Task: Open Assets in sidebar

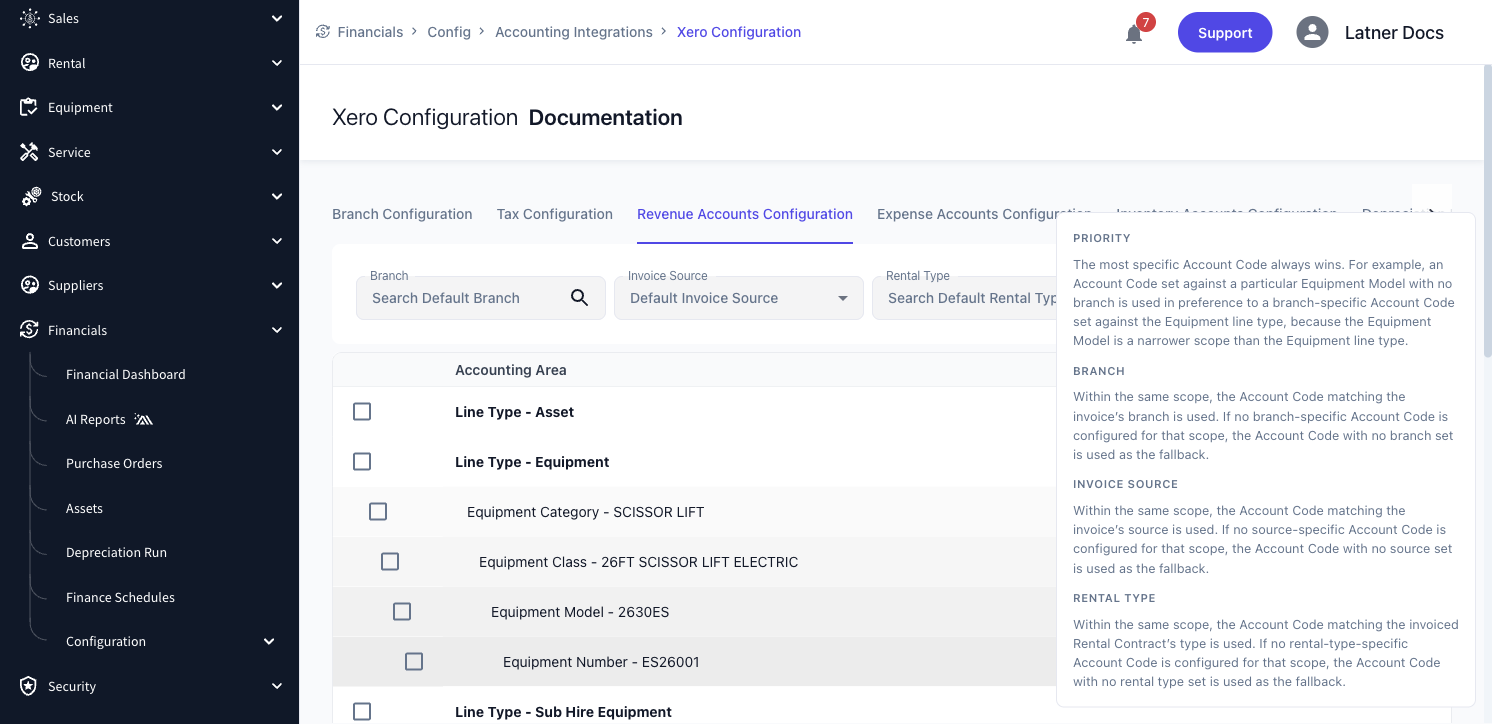Action: click(x=84, y=508)
